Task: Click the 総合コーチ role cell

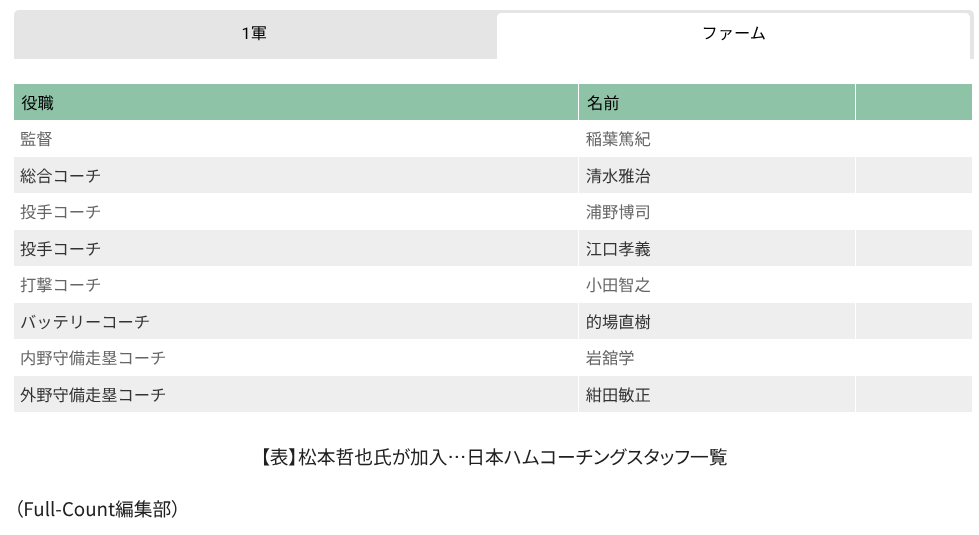Action: click(x=60, y=176)
